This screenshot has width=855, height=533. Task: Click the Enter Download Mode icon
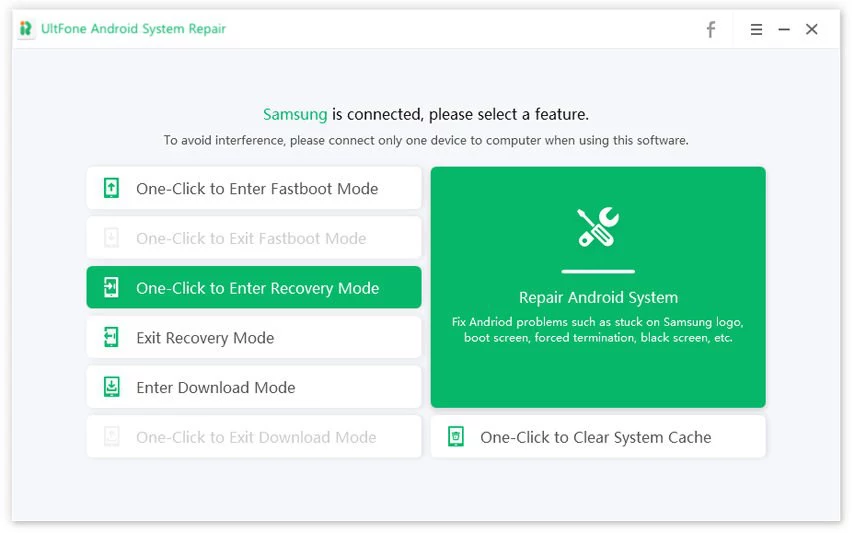click(x=111, y=387)
